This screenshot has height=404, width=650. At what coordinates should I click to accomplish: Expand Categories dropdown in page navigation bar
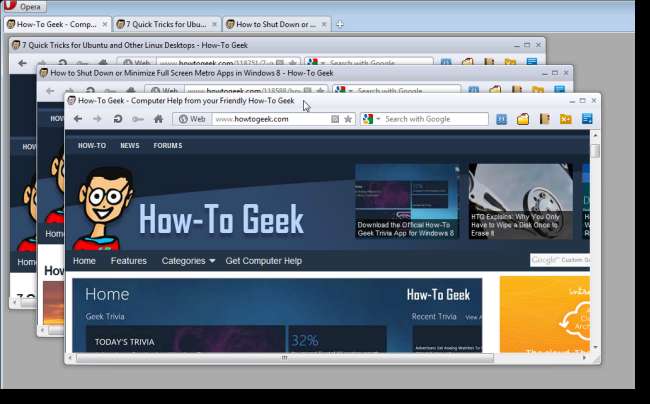coord(188,261)
